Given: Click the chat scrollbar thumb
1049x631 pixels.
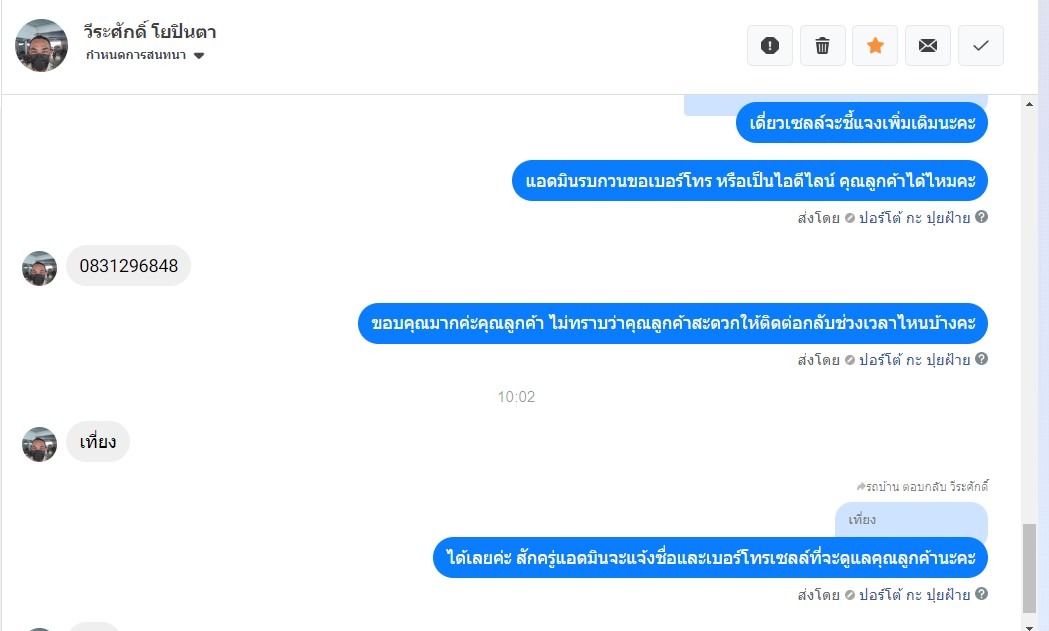Looking at the screenshot, I should click(x=1029, y=569).
